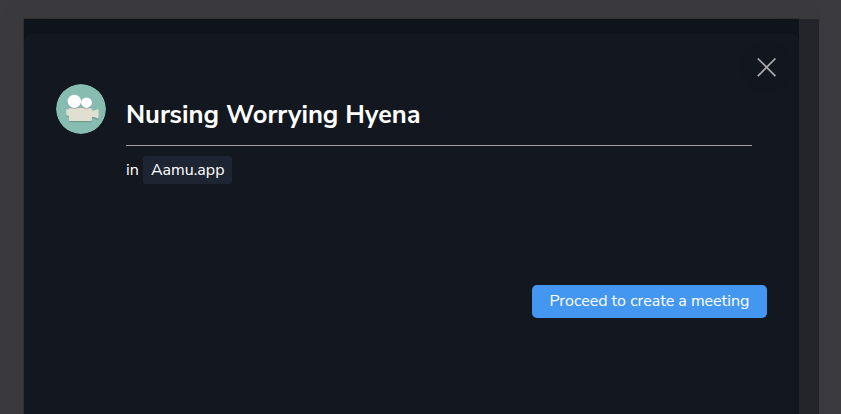Viewport: 841px width, 414px height.
Task: Click the white film camera glyph
Action: tap(82, 109)
